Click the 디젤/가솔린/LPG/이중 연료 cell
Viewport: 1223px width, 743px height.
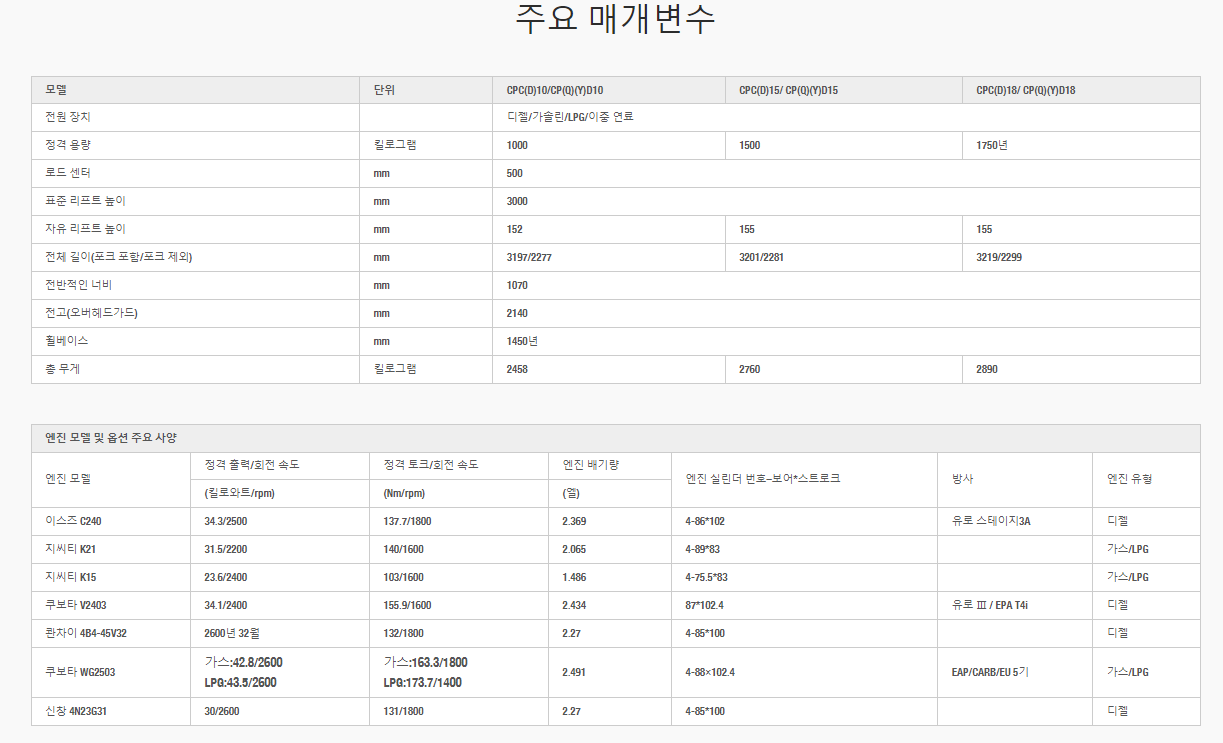click(570, 117)
